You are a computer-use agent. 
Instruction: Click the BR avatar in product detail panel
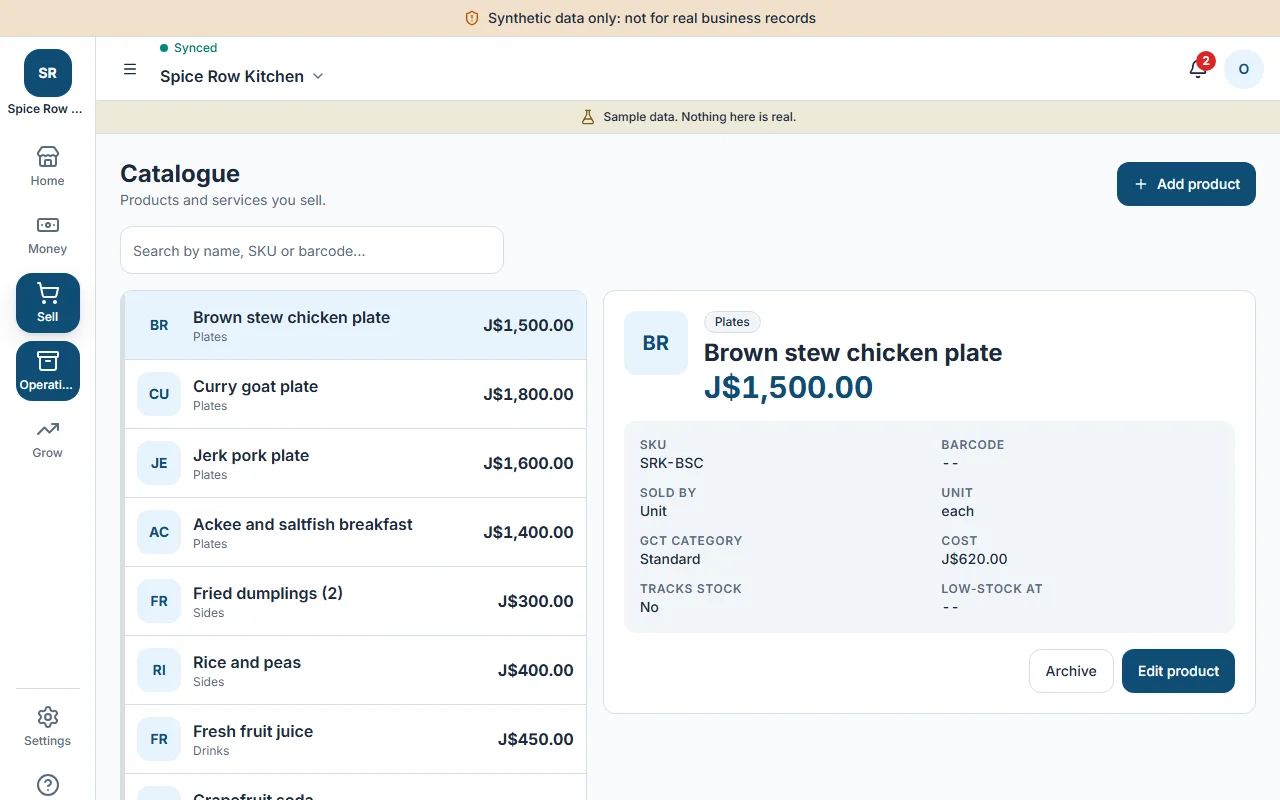click(x=656, y=343)
